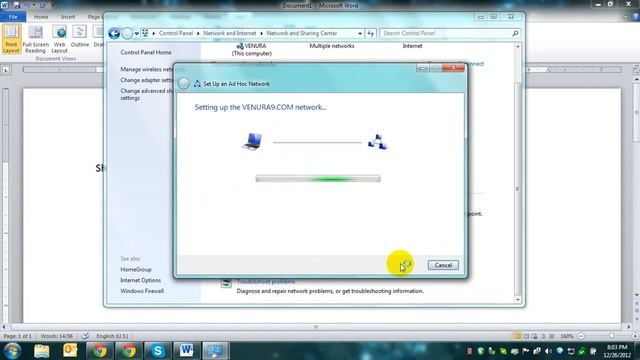Refresh the Control Panel address bar

[371, 33]
